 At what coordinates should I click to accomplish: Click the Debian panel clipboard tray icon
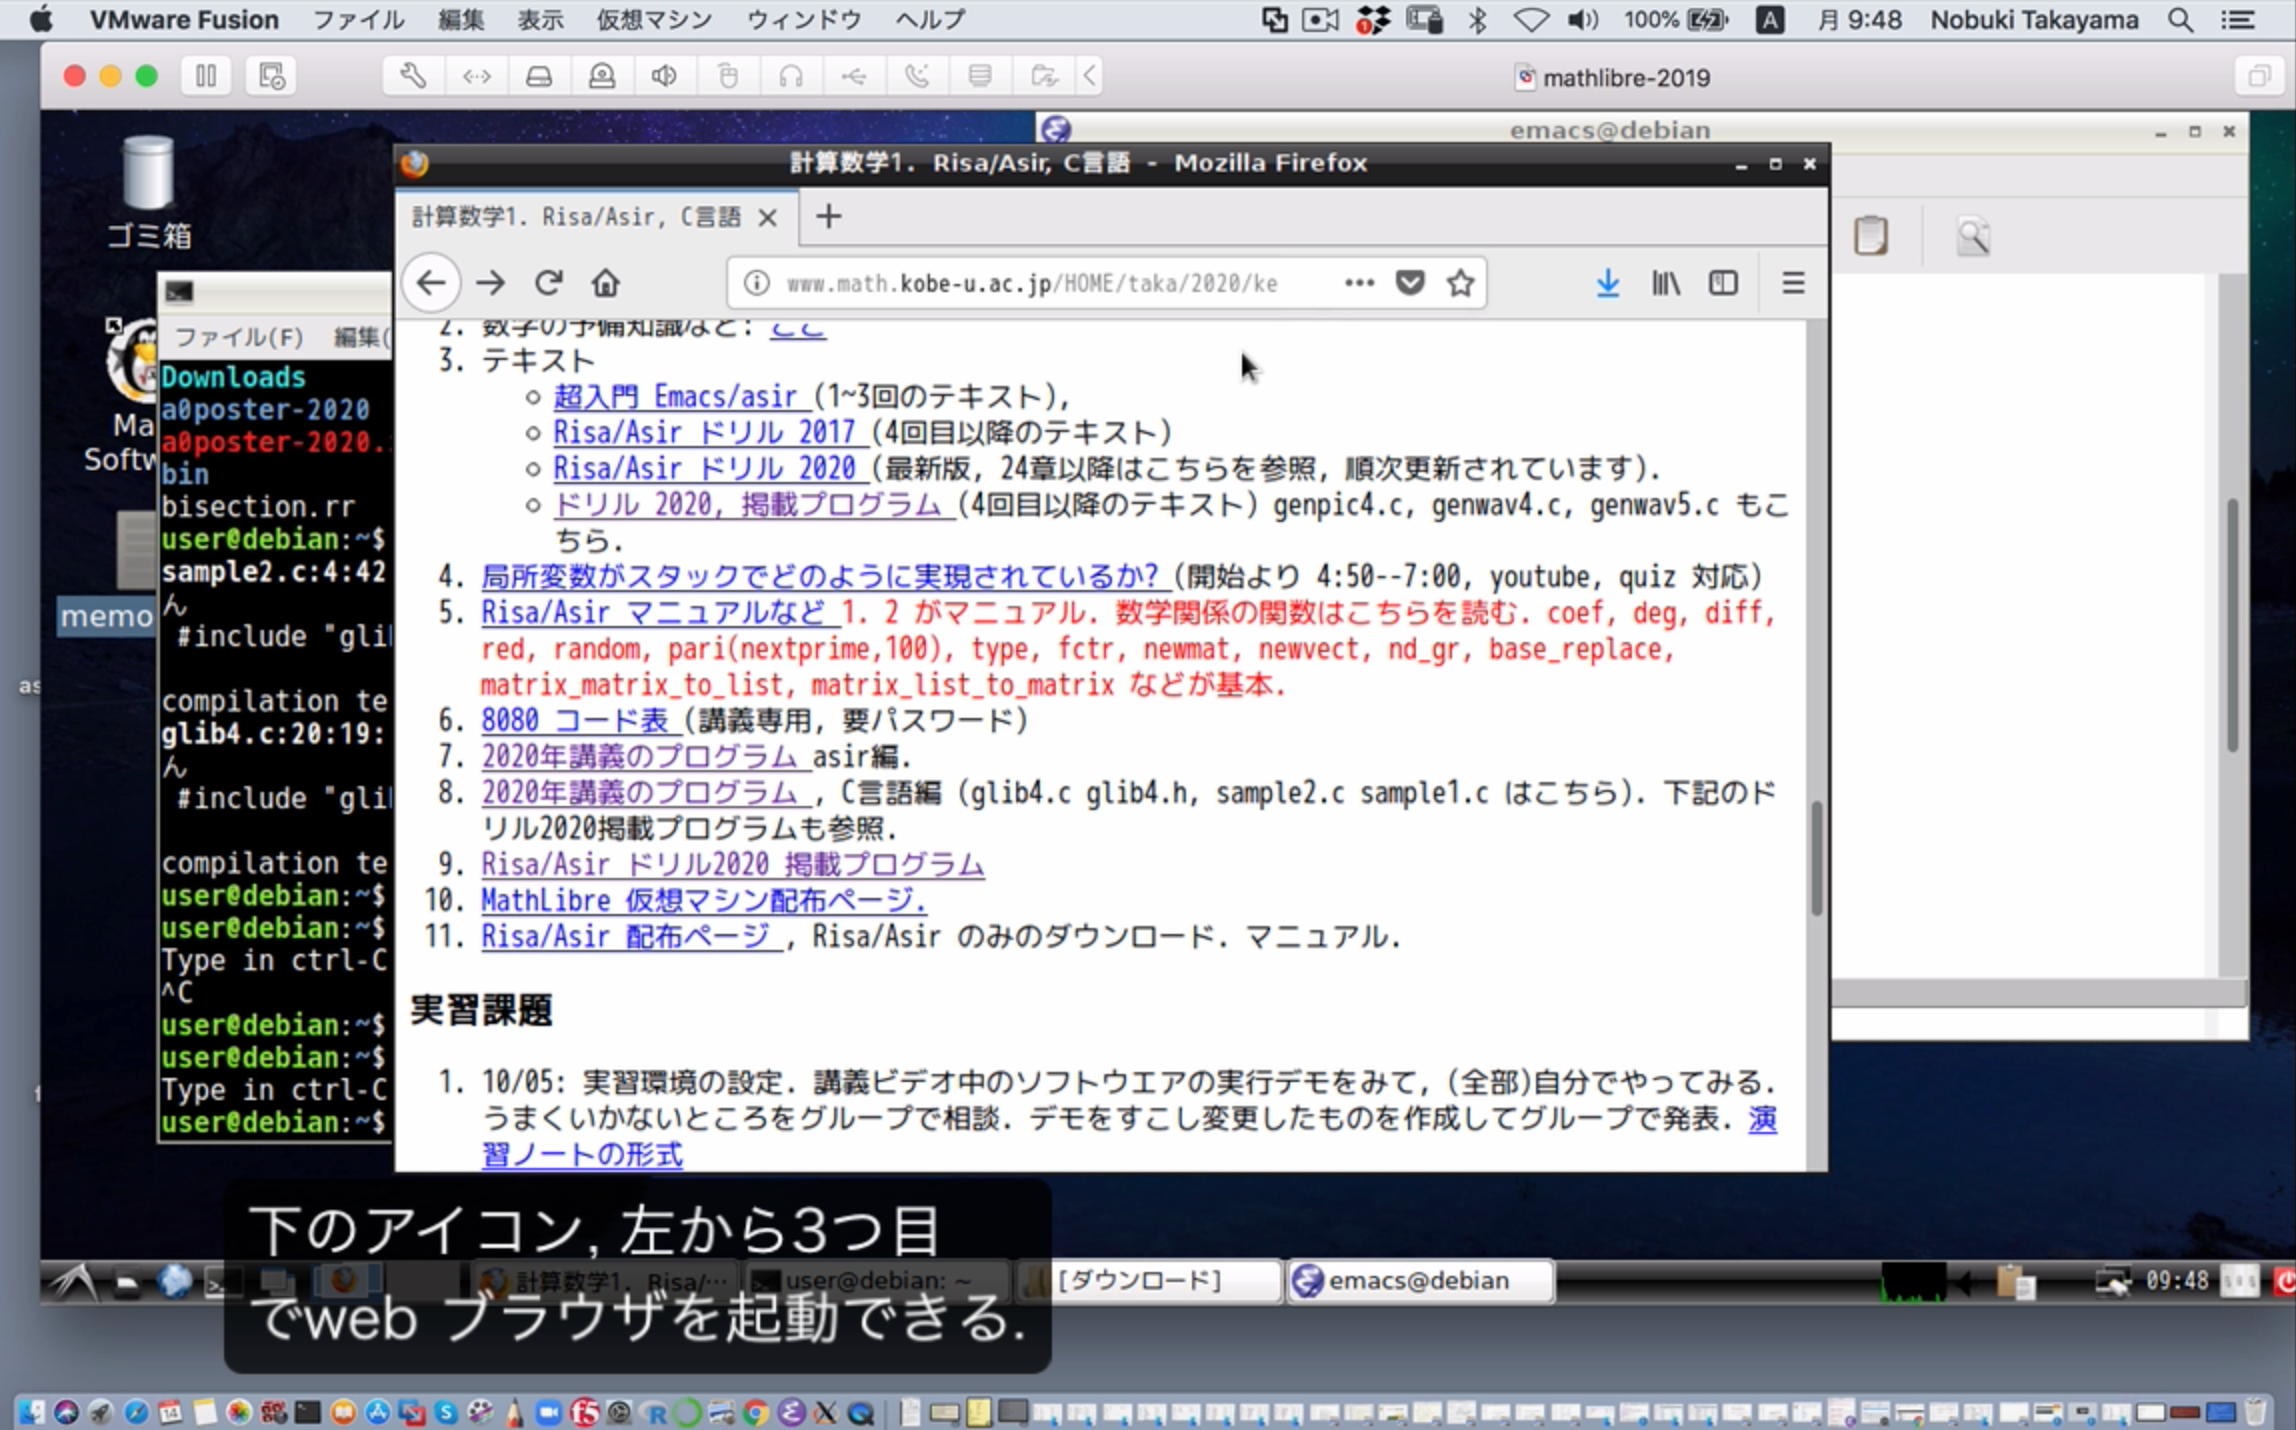coord(2015,1281)
